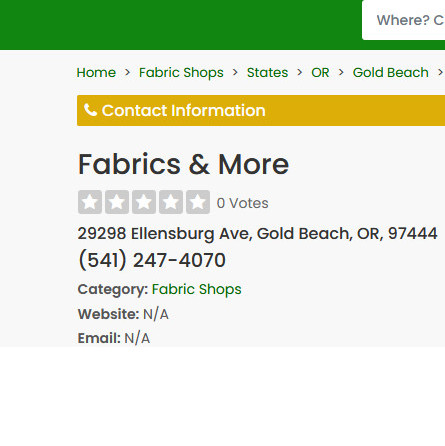Click the Fabrics & More business title
The image size is (445, 446).
pyautogui.click(x=183, y=164)
